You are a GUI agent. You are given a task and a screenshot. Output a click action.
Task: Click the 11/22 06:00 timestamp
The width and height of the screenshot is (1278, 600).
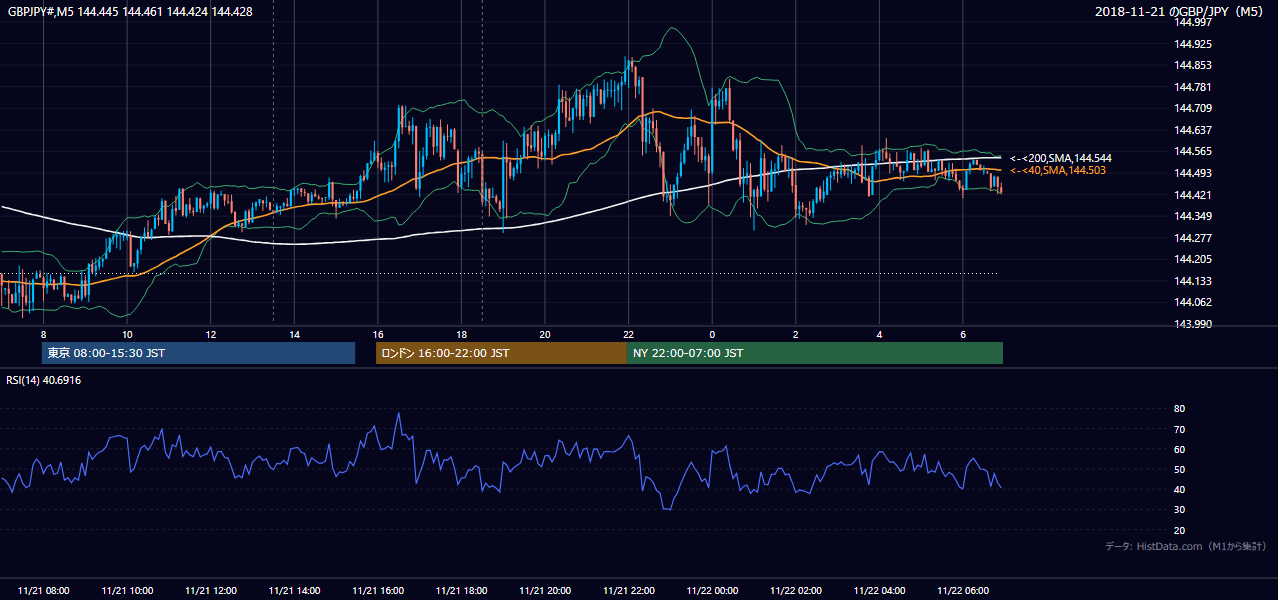963,591
